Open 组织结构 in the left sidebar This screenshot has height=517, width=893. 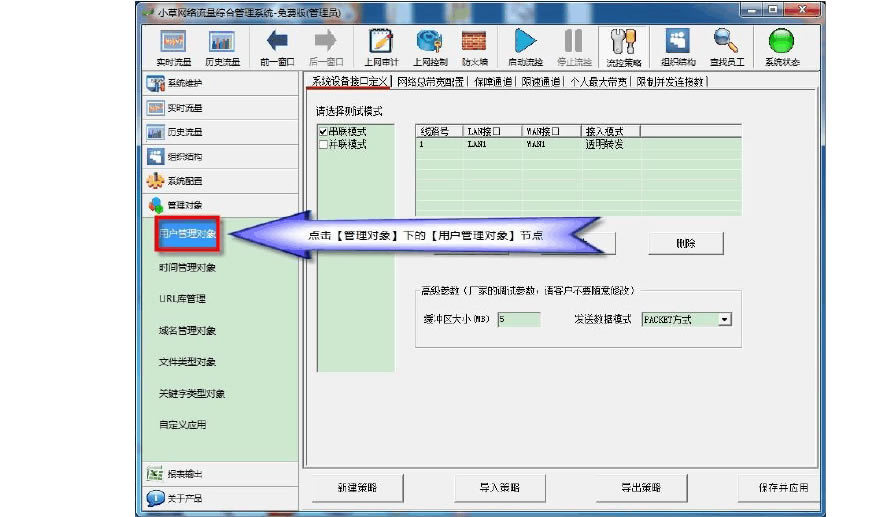[220, 157]
